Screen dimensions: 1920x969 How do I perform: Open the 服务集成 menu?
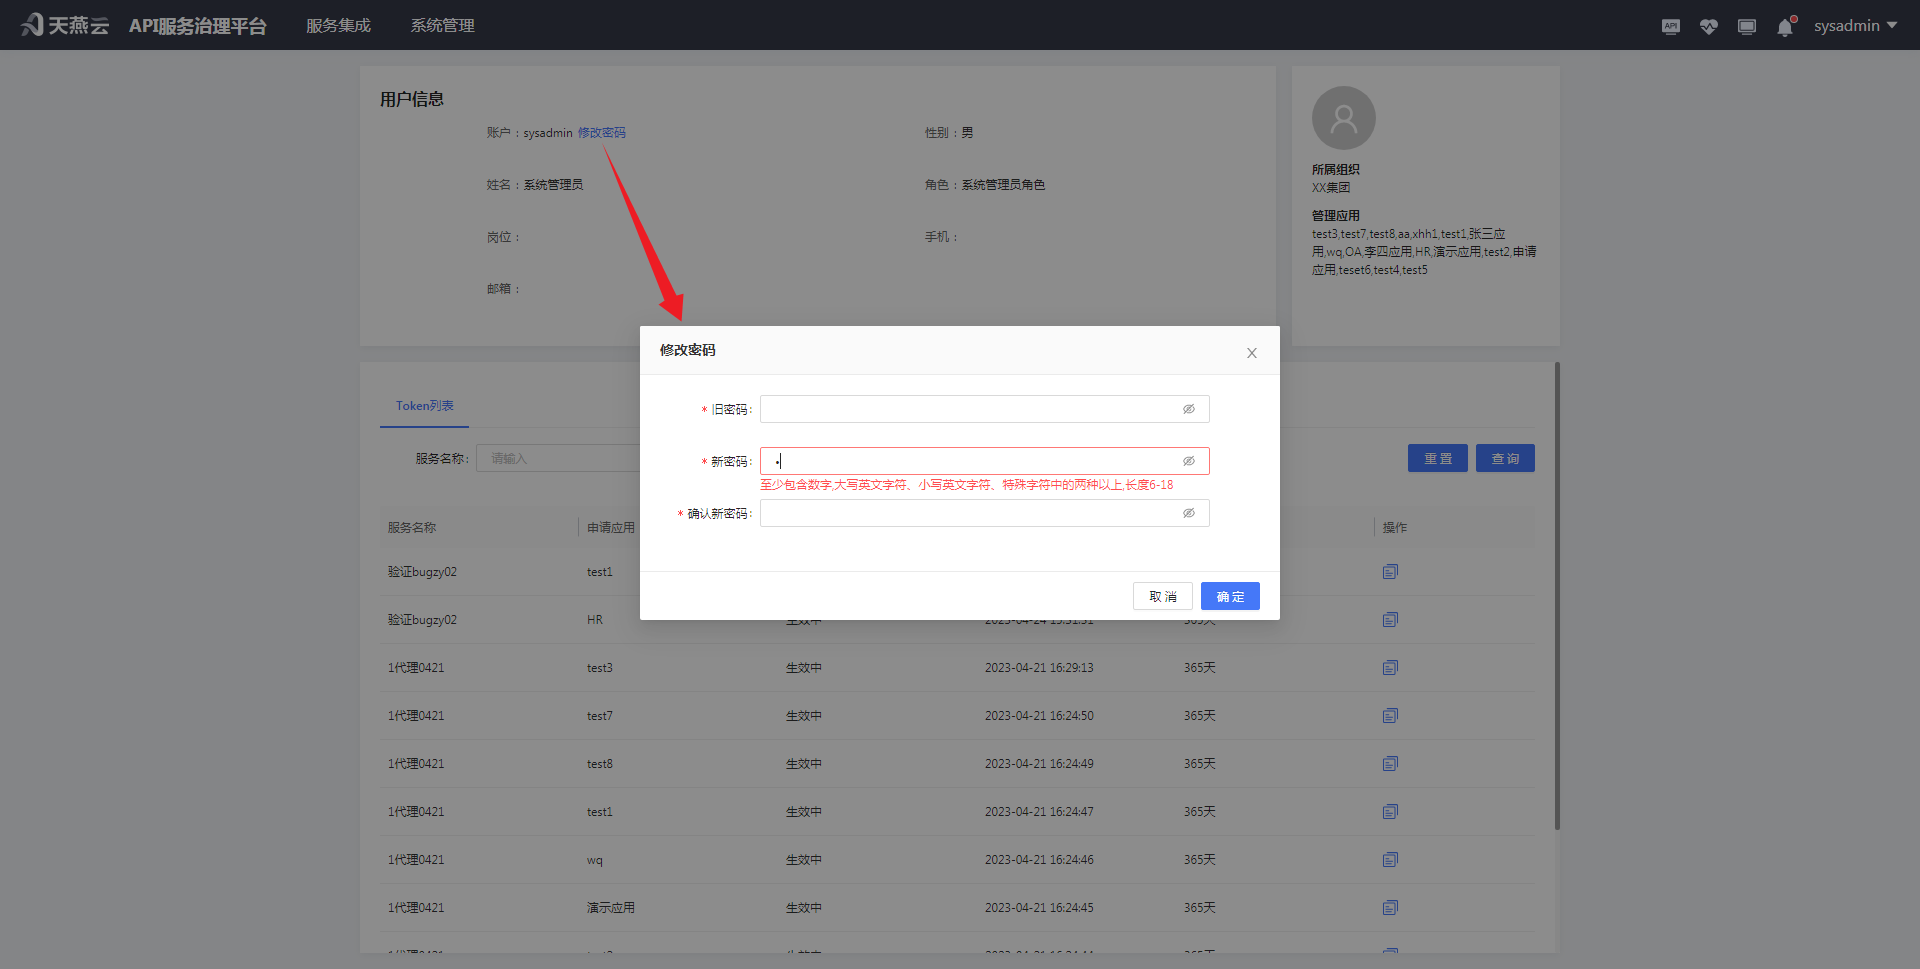coord(338,25)
